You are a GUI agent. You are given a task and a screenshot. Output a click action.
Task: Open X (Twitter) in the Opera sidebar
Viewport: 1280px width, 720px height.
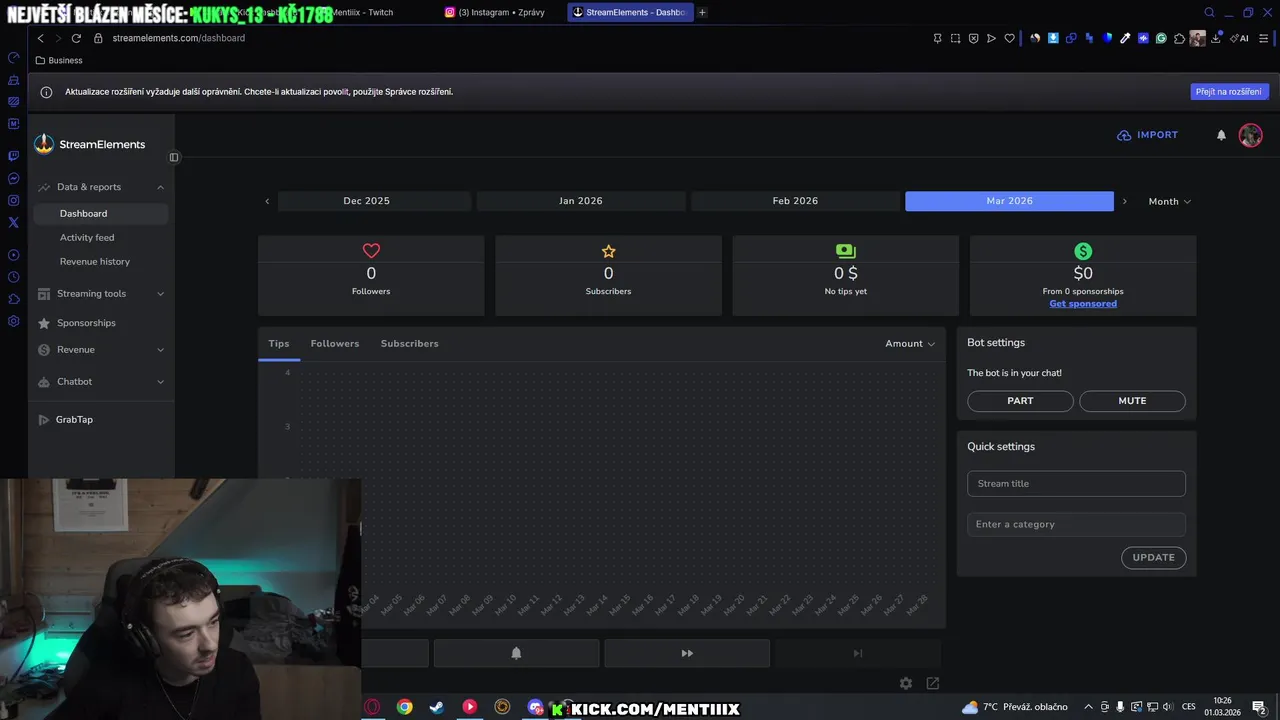click(13, 223)
